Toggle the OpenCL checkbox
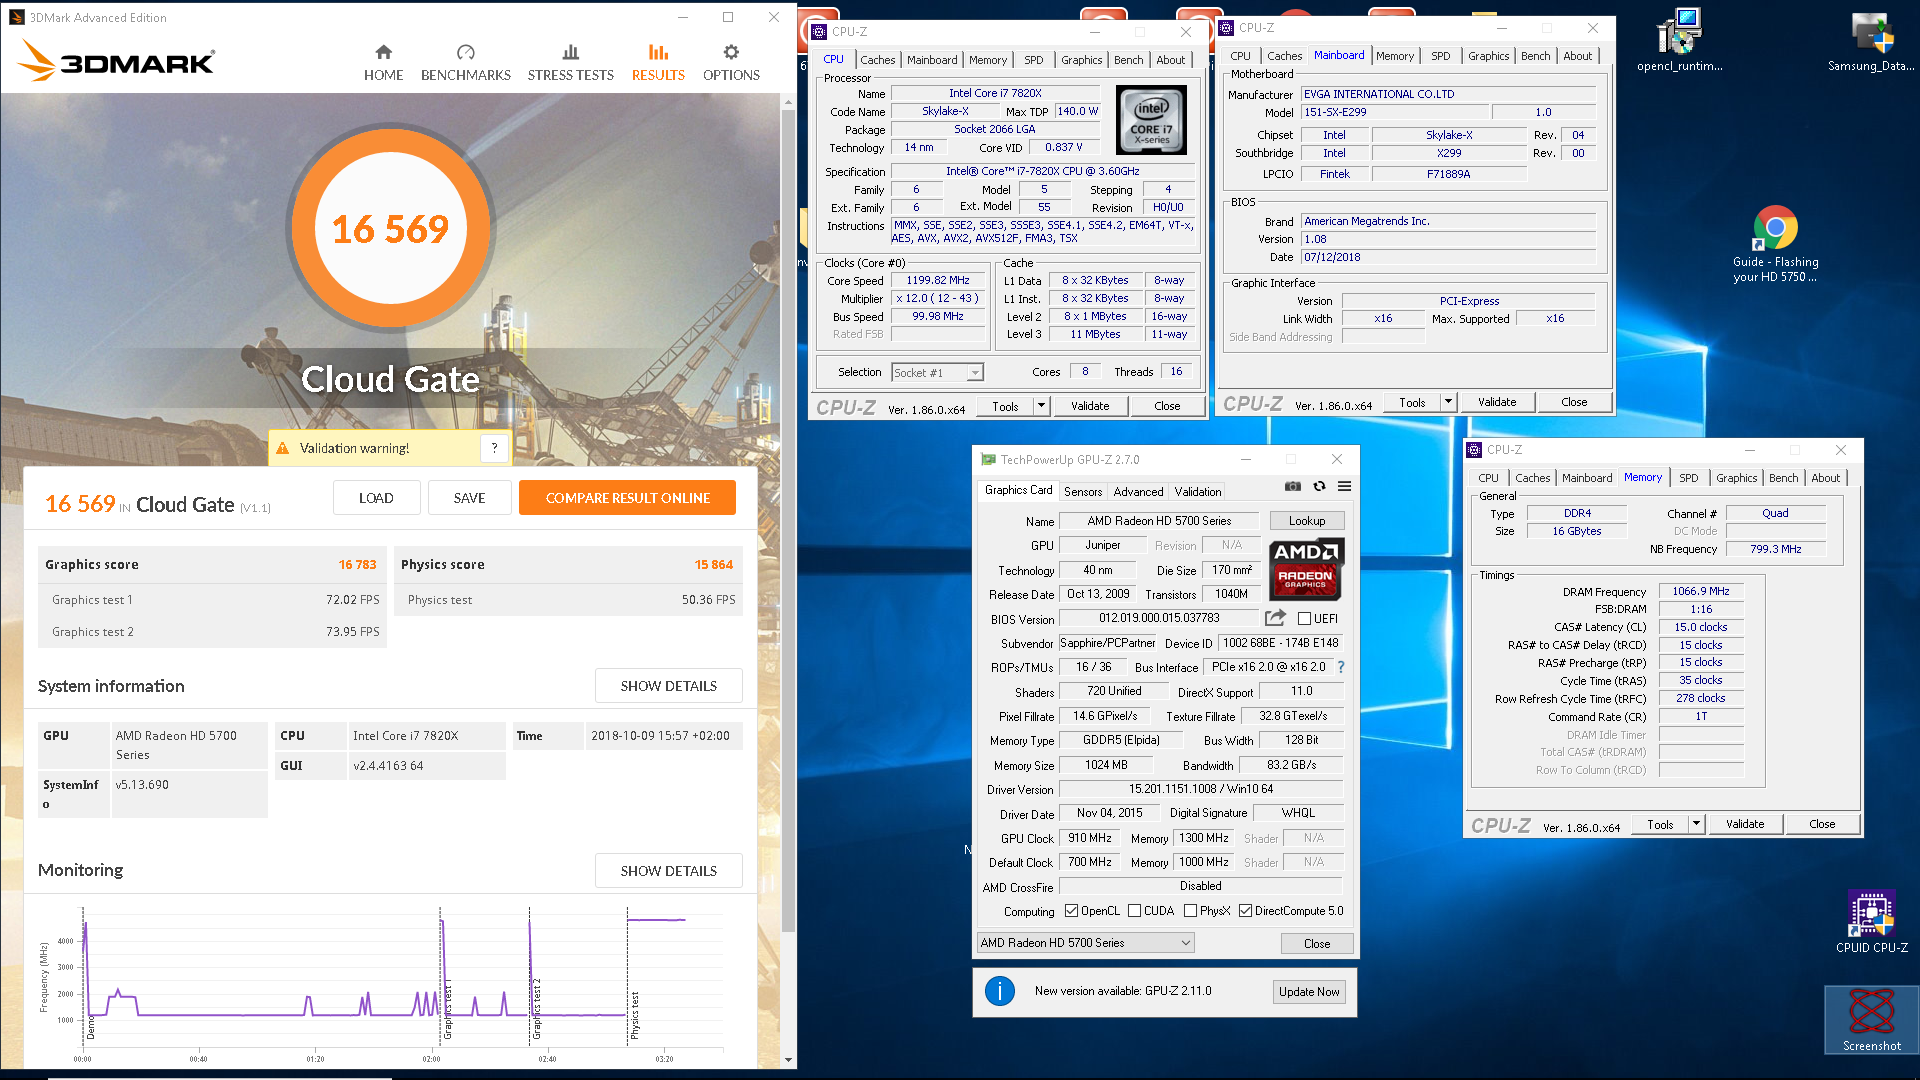Image resolution: width=1920 pixels, height=1080 pixels. (1071, 911)
